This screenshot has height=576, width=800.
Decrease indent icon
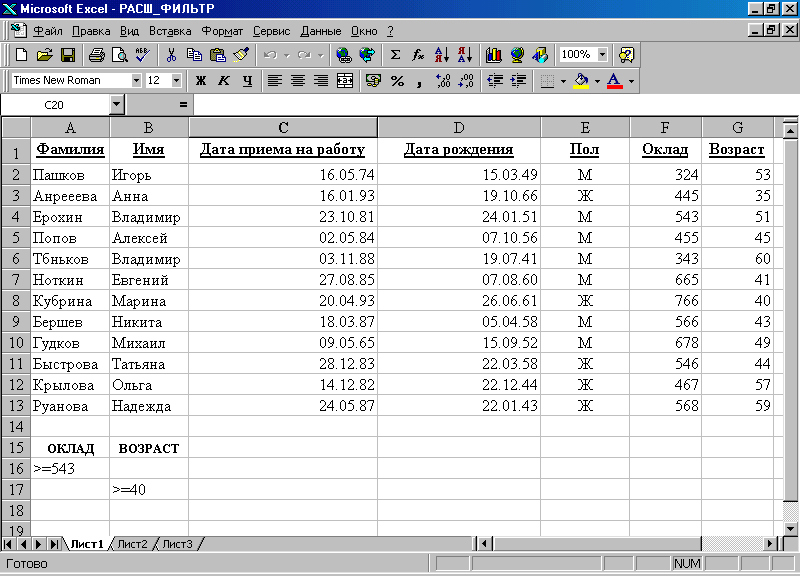[495, 81]
